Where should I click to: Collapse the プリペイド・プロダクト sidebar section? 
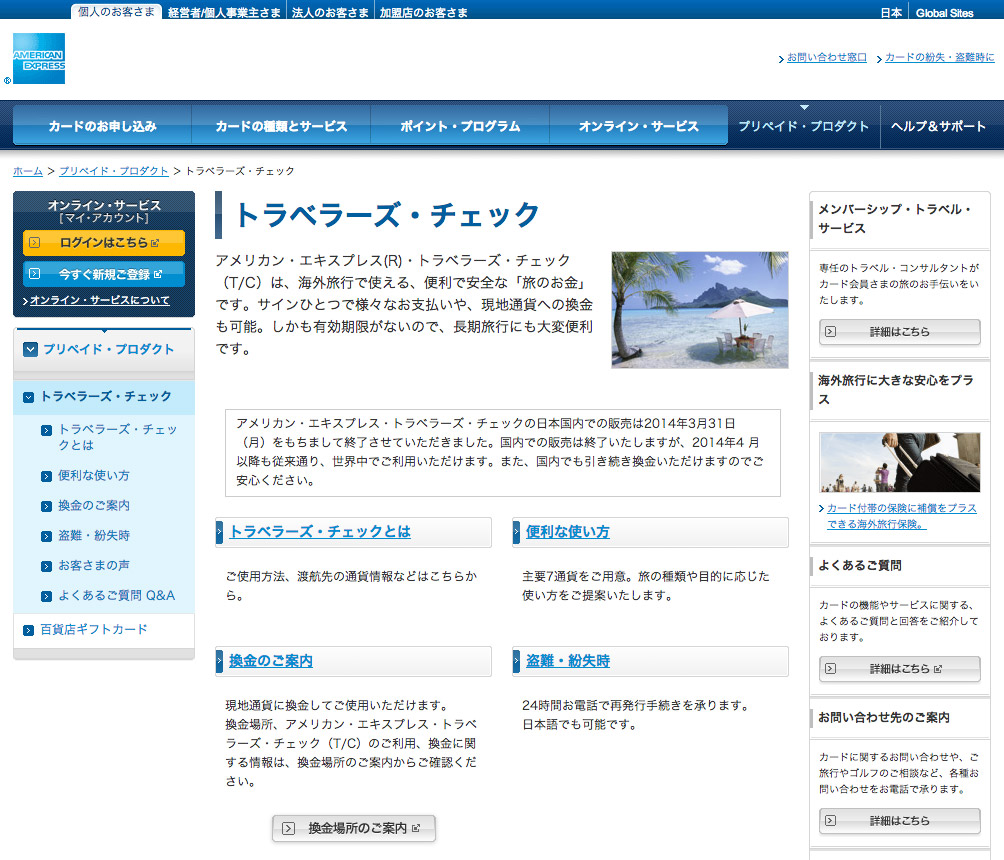[x=30, y=349]
